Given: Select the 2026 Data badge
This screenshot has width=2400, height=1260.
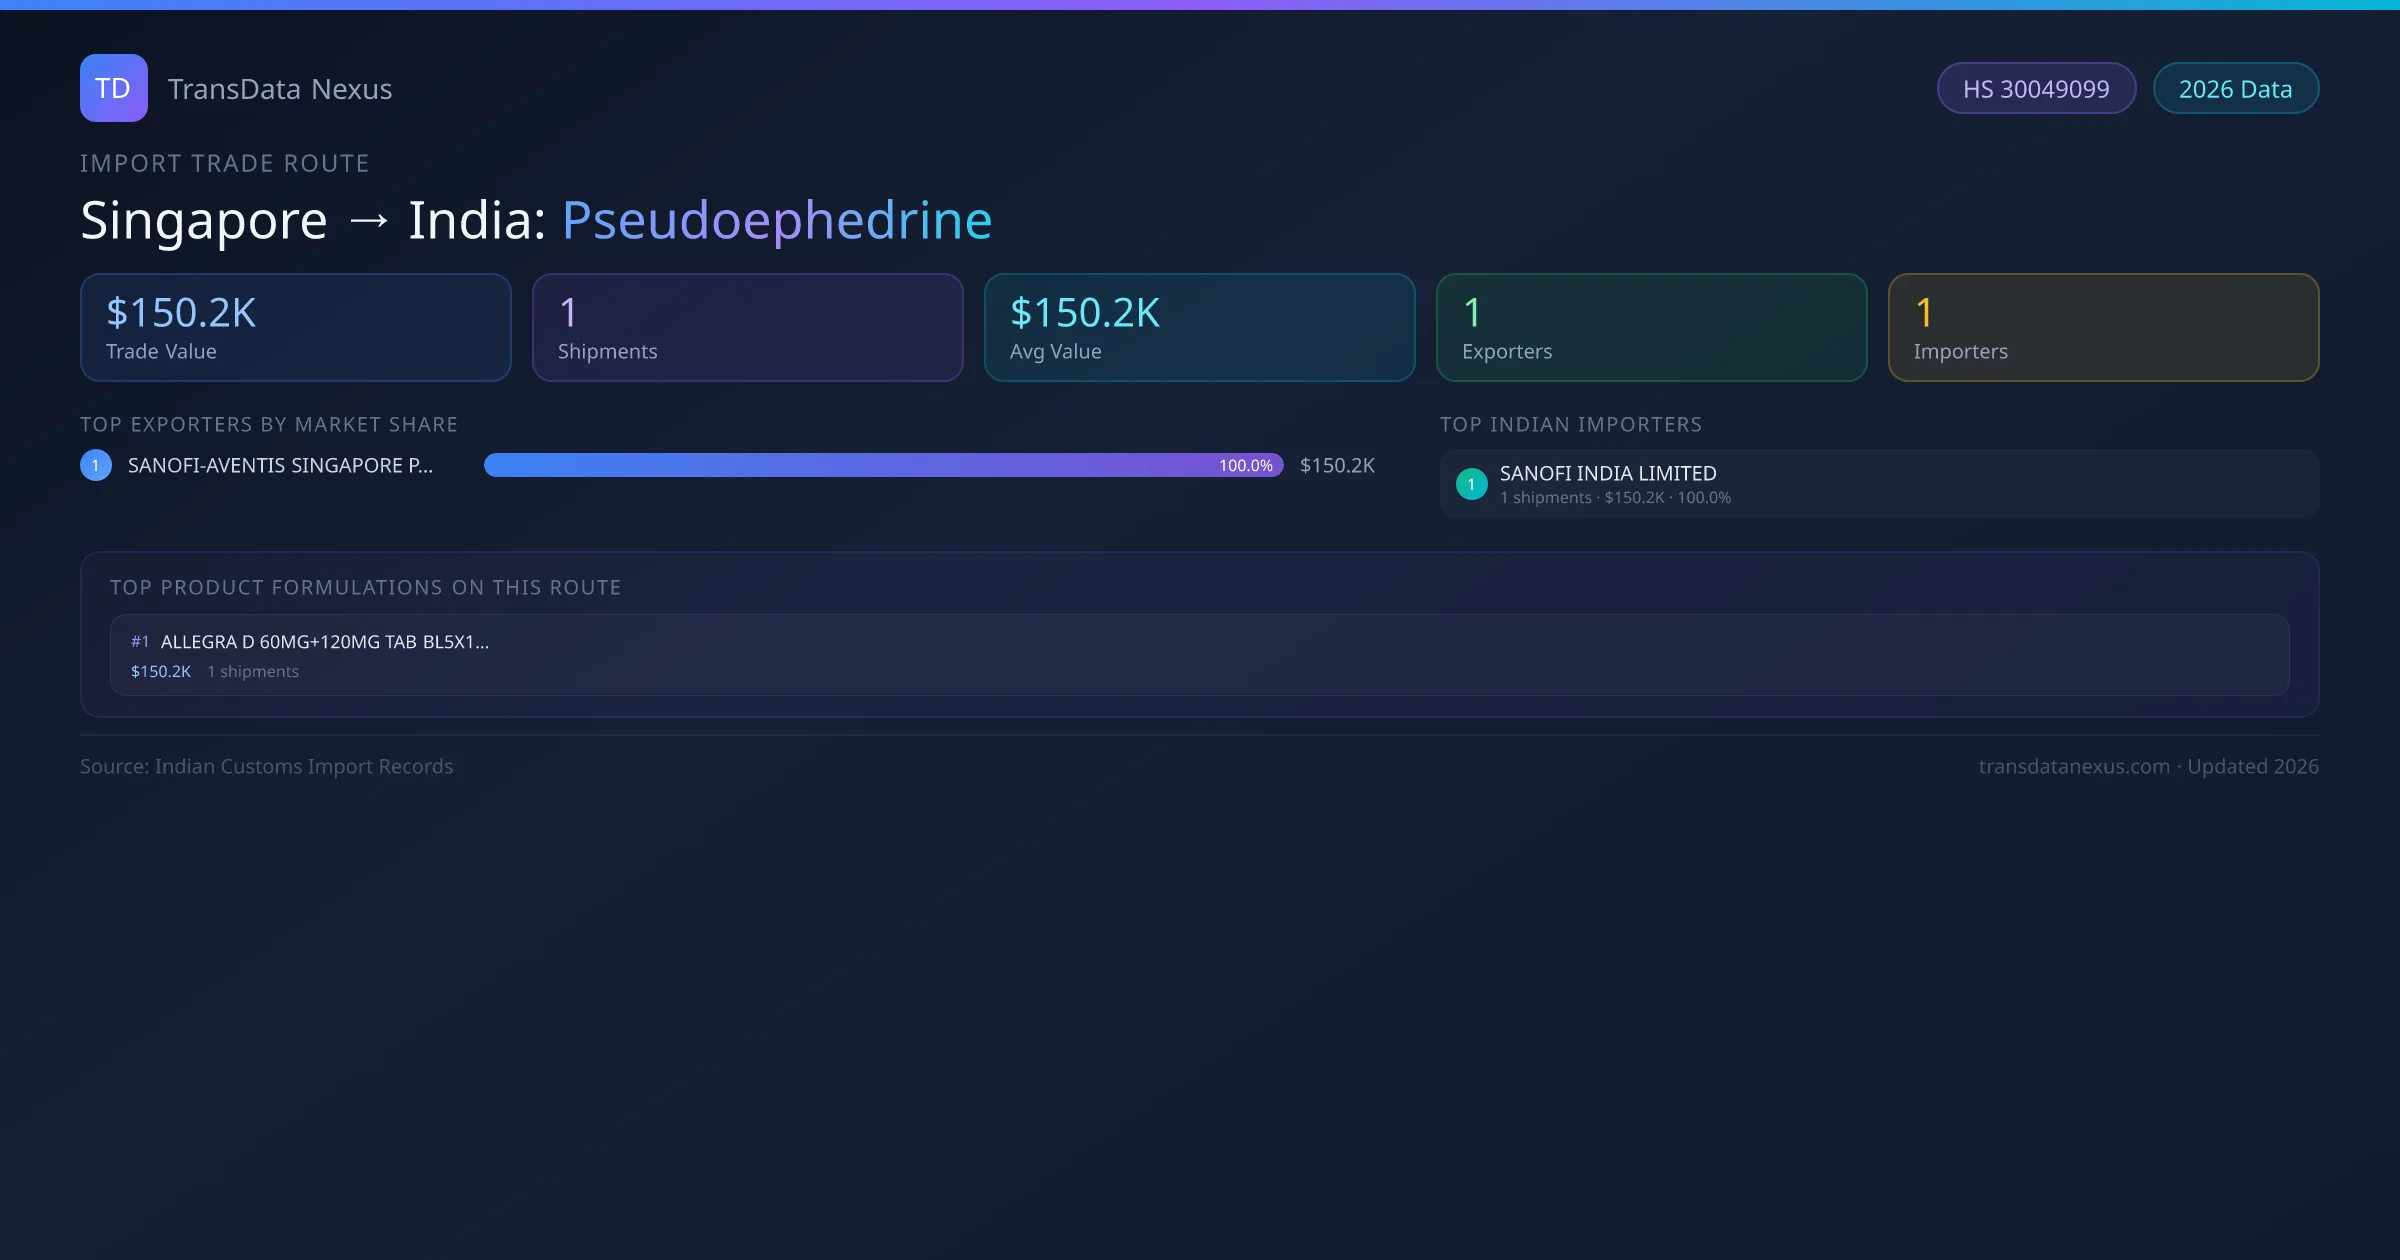Looking at the screenshot, I should [x=2235, y=89].
